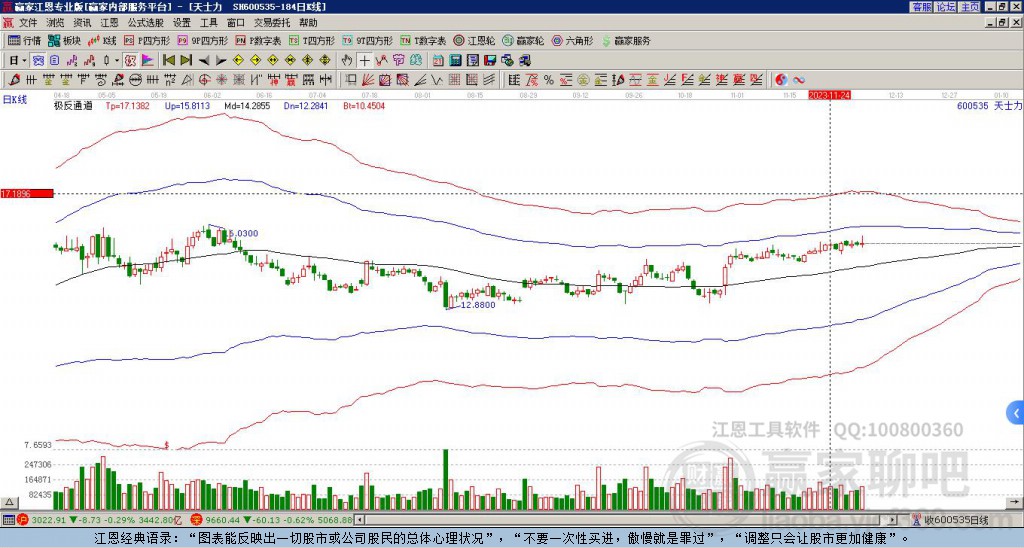Click the Tp=17.1382 value
Viewport: 1024px width, 548px height.
127,105
